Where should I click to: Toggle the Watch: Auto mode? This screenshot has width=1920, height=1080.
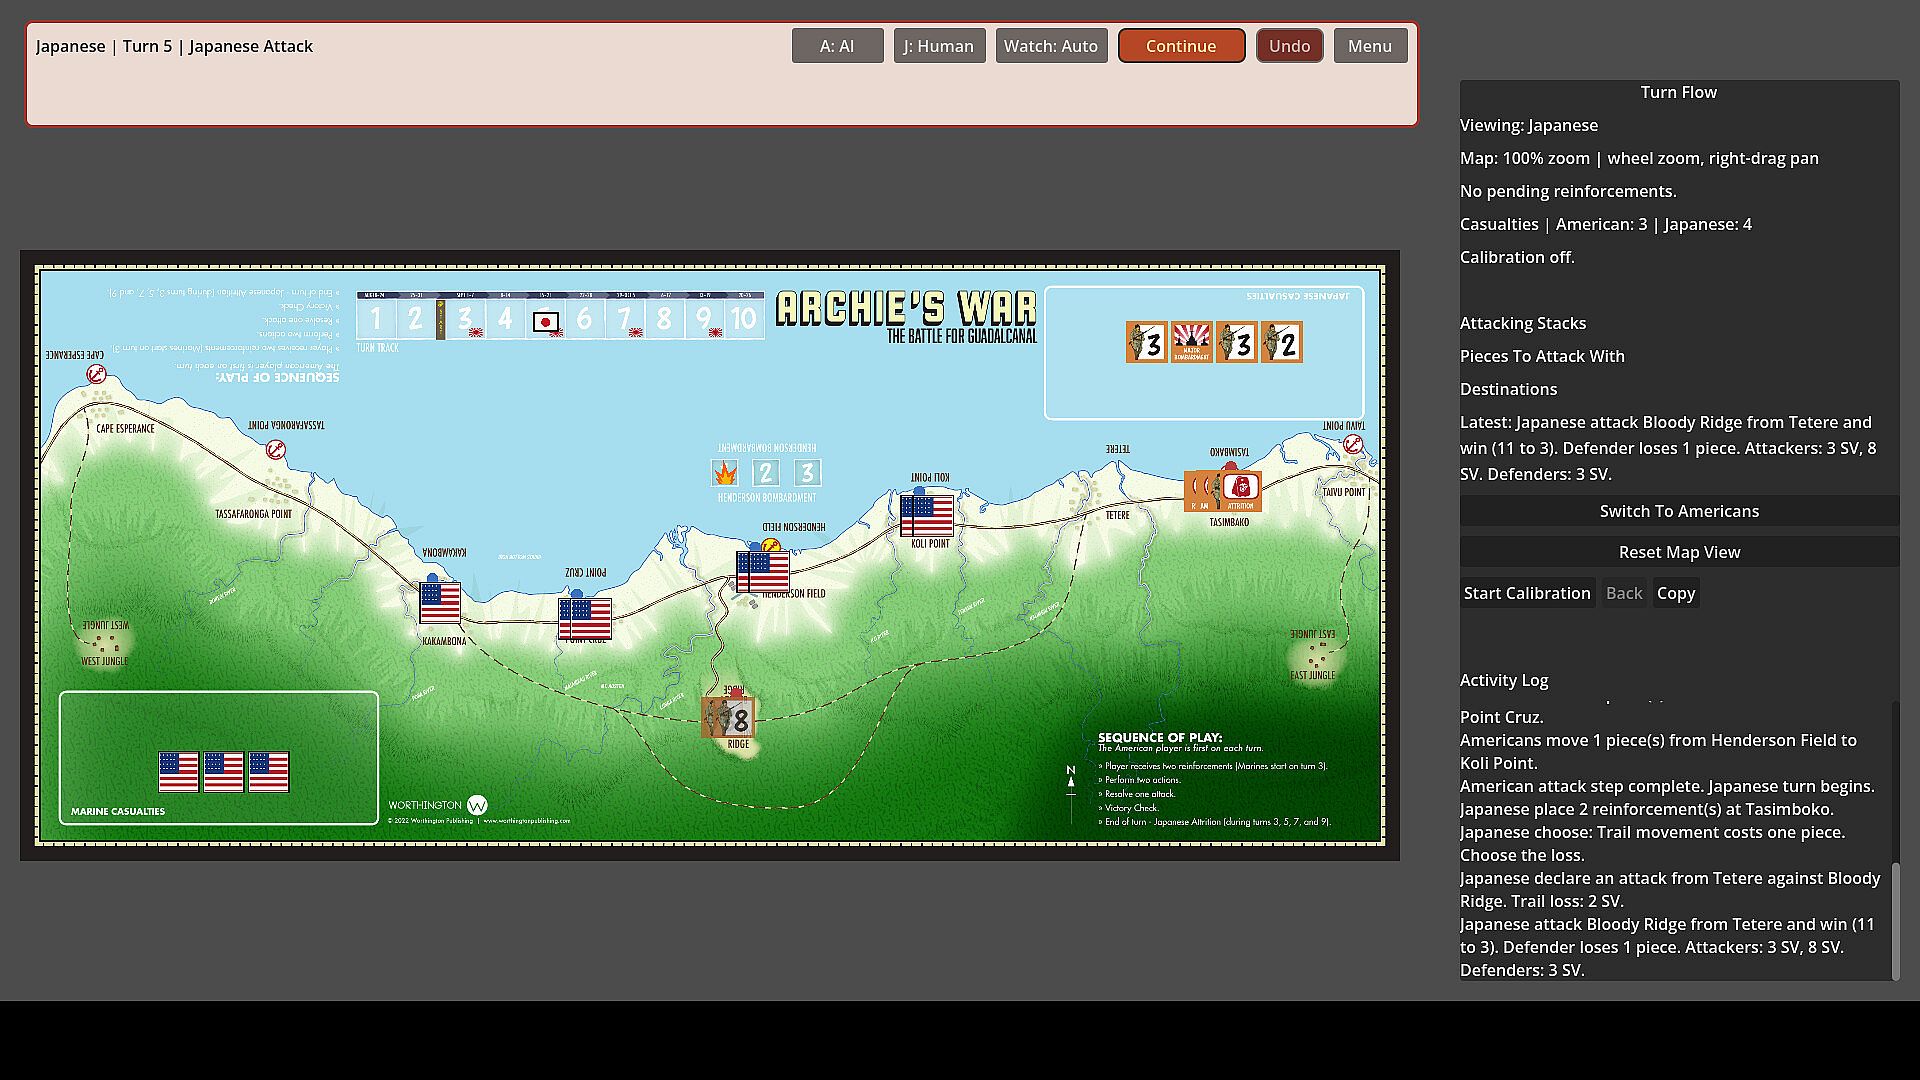1051,46
